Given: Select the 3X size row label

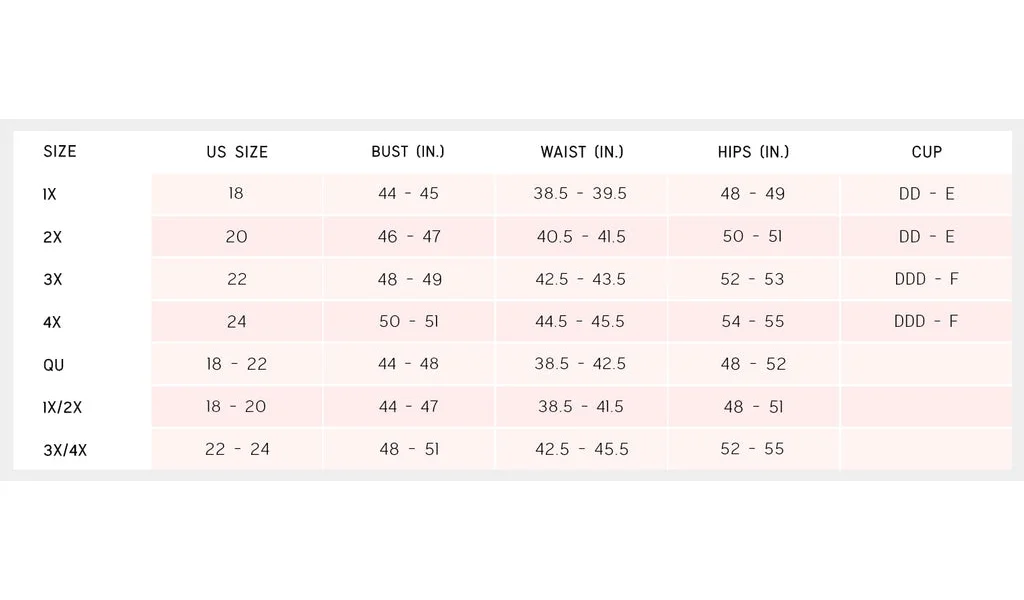Looking at the screenshot, I should (x=53, y=279).
